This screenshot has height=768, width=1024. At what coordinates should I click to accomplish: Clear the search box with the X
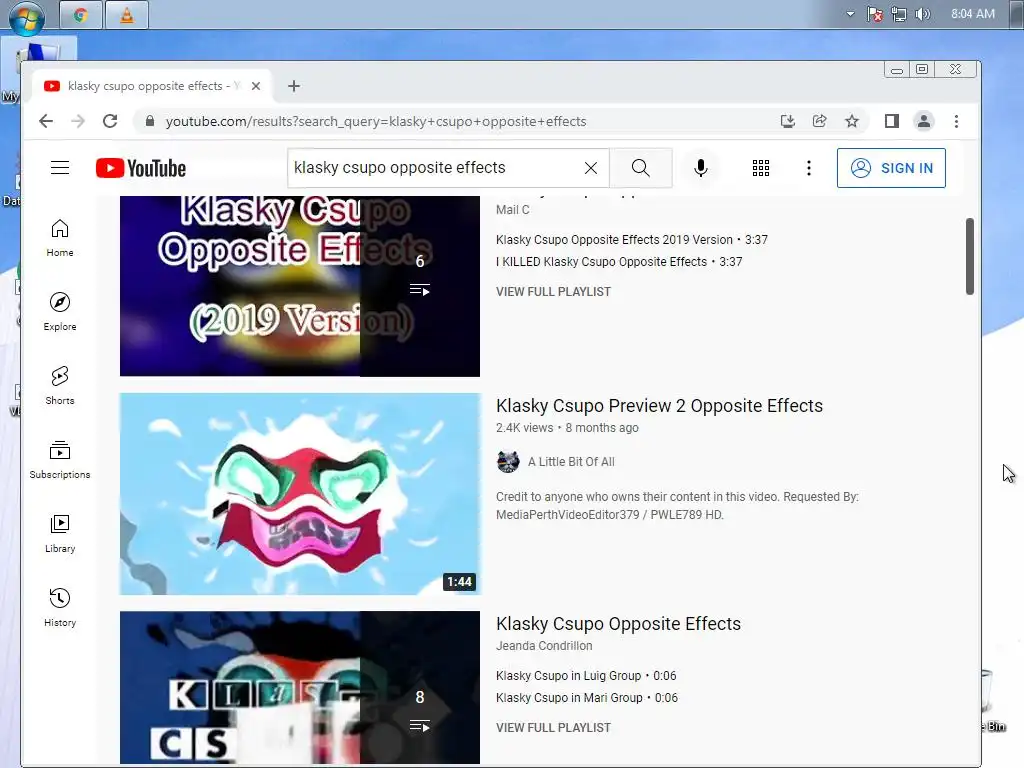pos(590,168)
